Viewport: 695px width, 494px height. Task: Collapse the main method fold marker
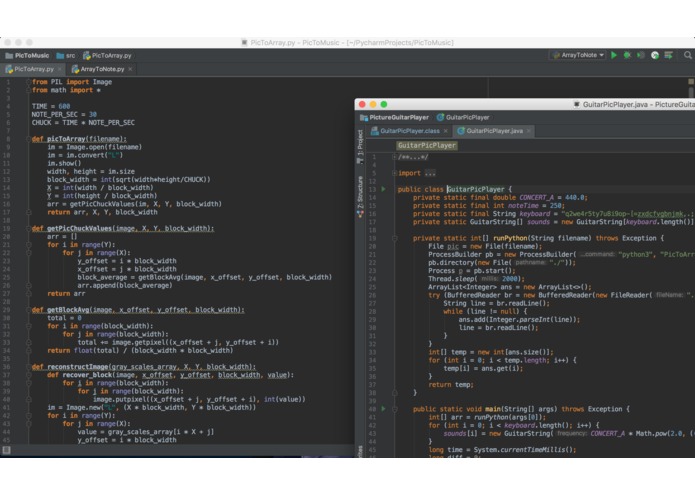394,409
